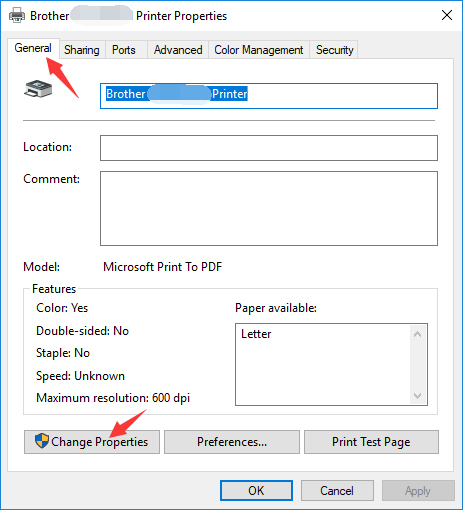Image resolution: width=463 pixels, height=510 pixels.
Task: Select Letter in Paper available list
Action: (256, 334)
